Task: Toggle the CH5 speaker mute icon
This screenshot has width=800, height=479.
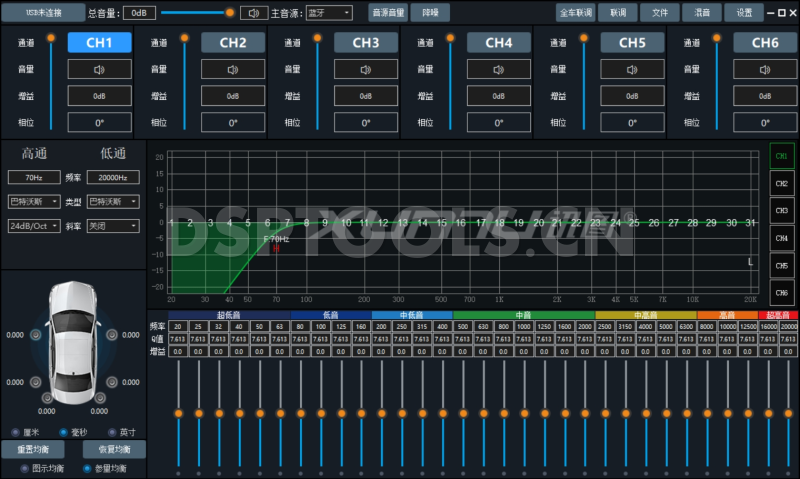Action: (x=632, y=70)
